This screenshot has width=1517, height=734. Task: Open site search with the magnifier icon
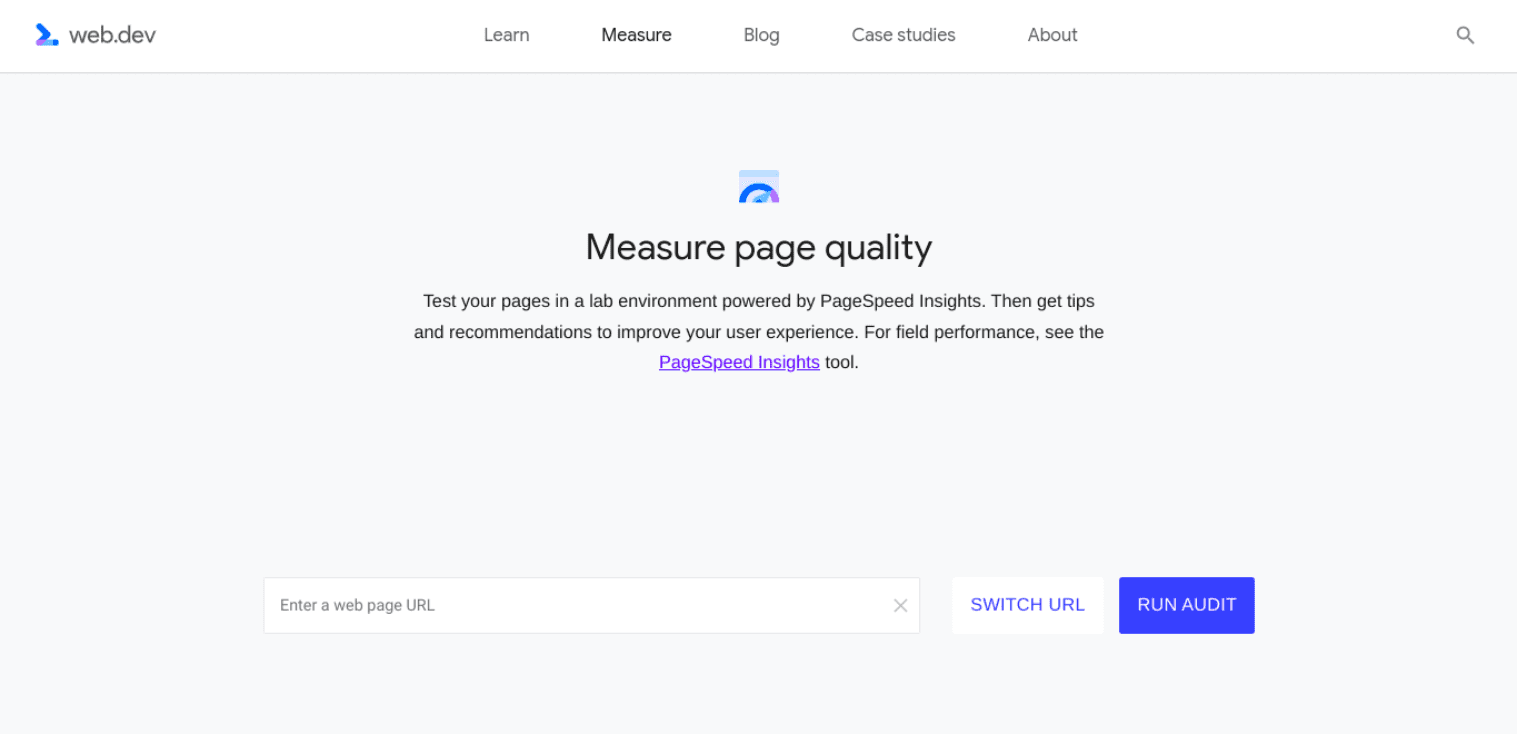[1464, 34]
